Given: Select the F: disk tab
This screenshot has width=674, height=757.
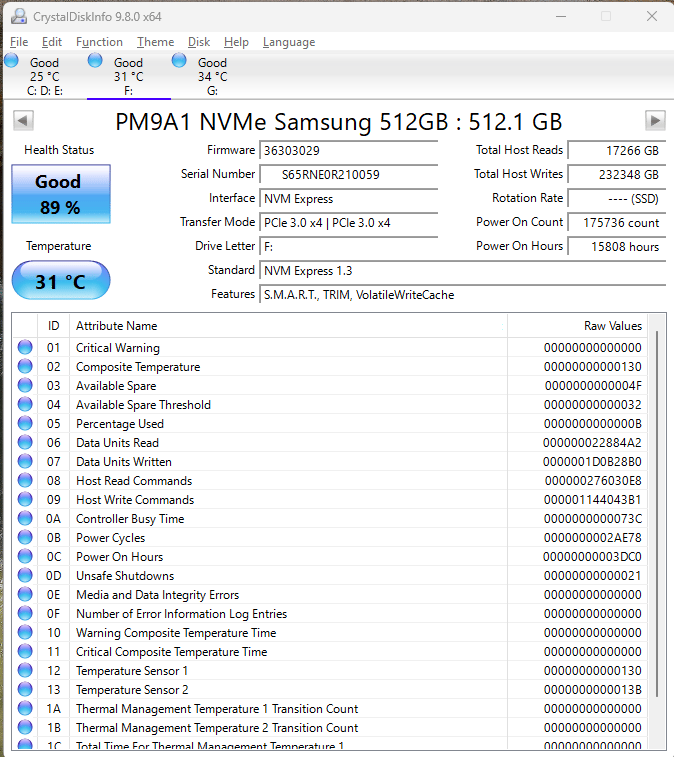Looking at the screenshot, I should point(128,76).
